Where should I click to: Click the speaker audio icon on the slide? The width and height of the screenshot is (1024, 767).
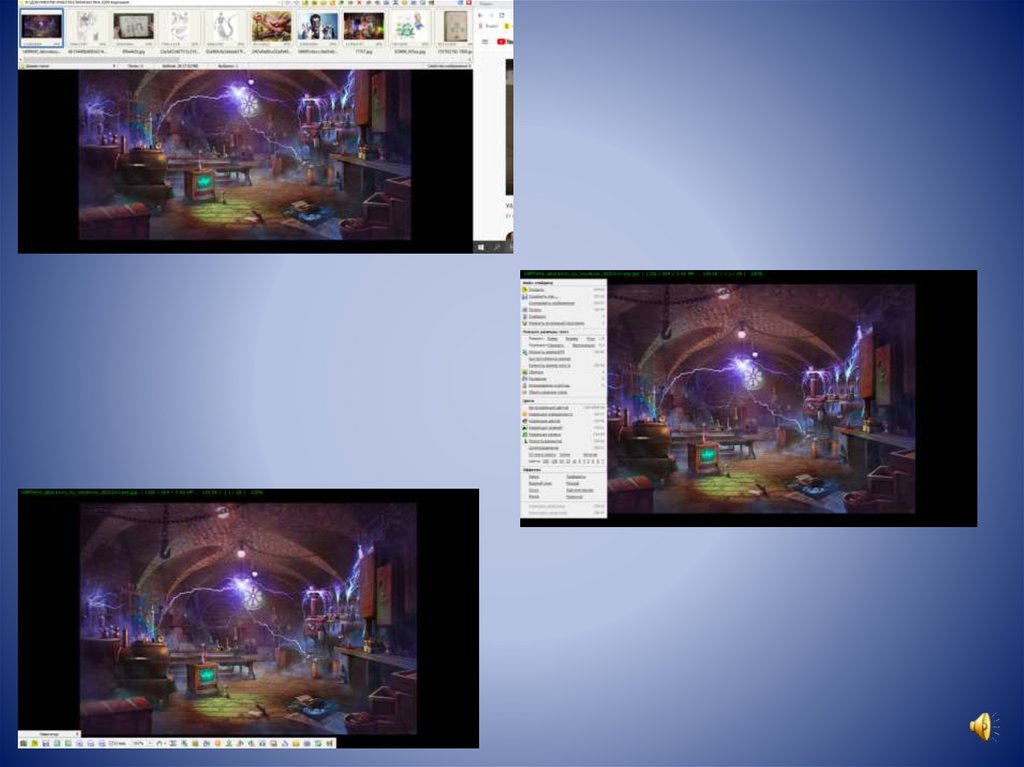click(x=984, y=726)
